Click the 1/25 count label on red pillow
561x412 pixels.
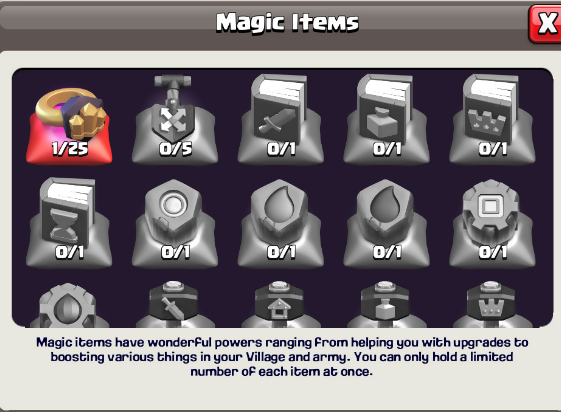pyautogui.click(x=69, y=148)
